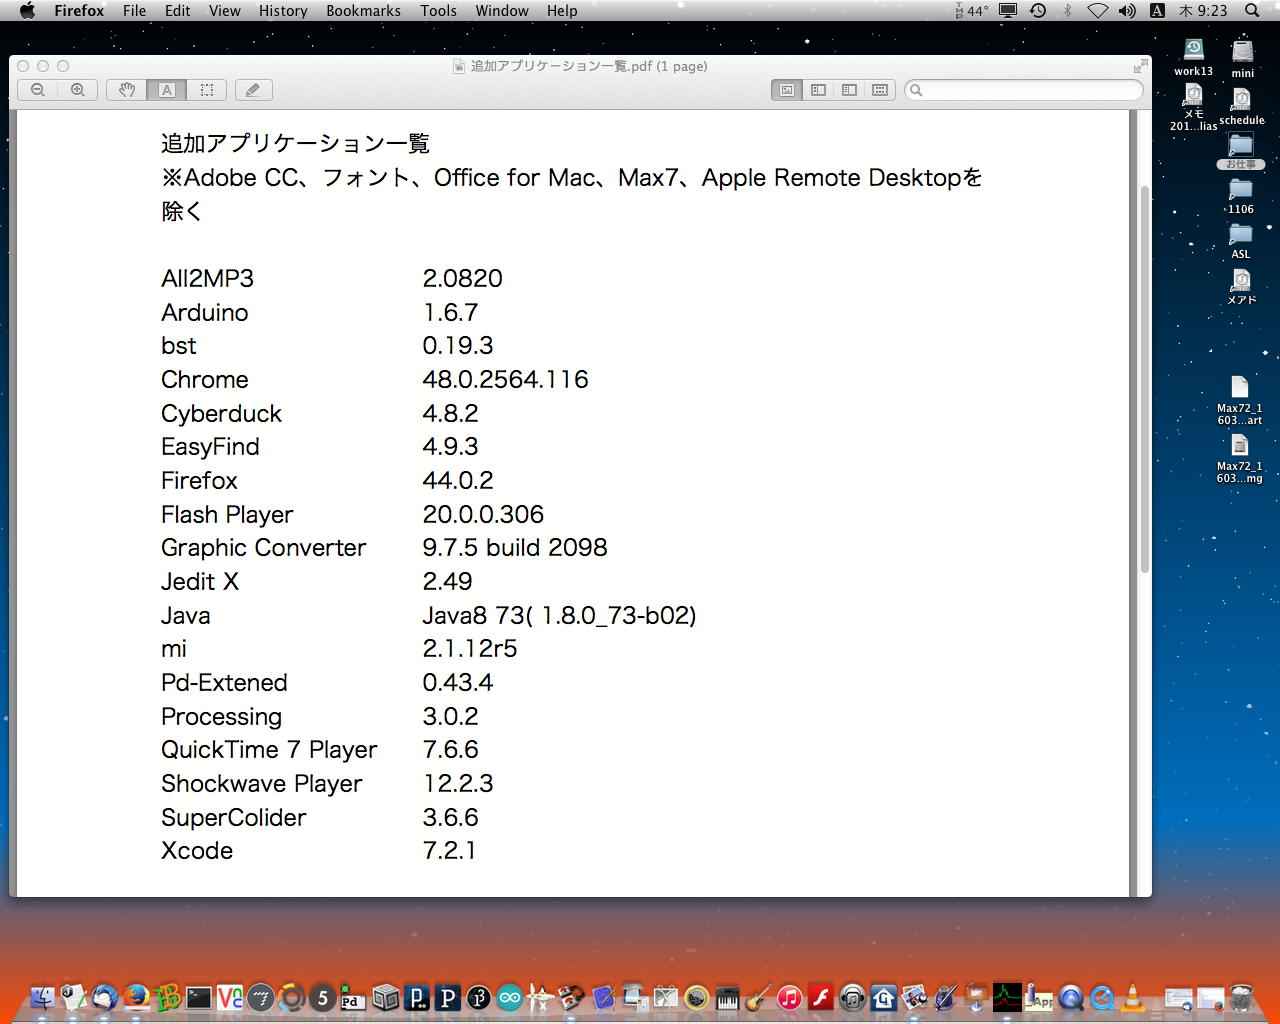Switch to Table of Contents view
1280x1024 pixels.
pos(849,90)
